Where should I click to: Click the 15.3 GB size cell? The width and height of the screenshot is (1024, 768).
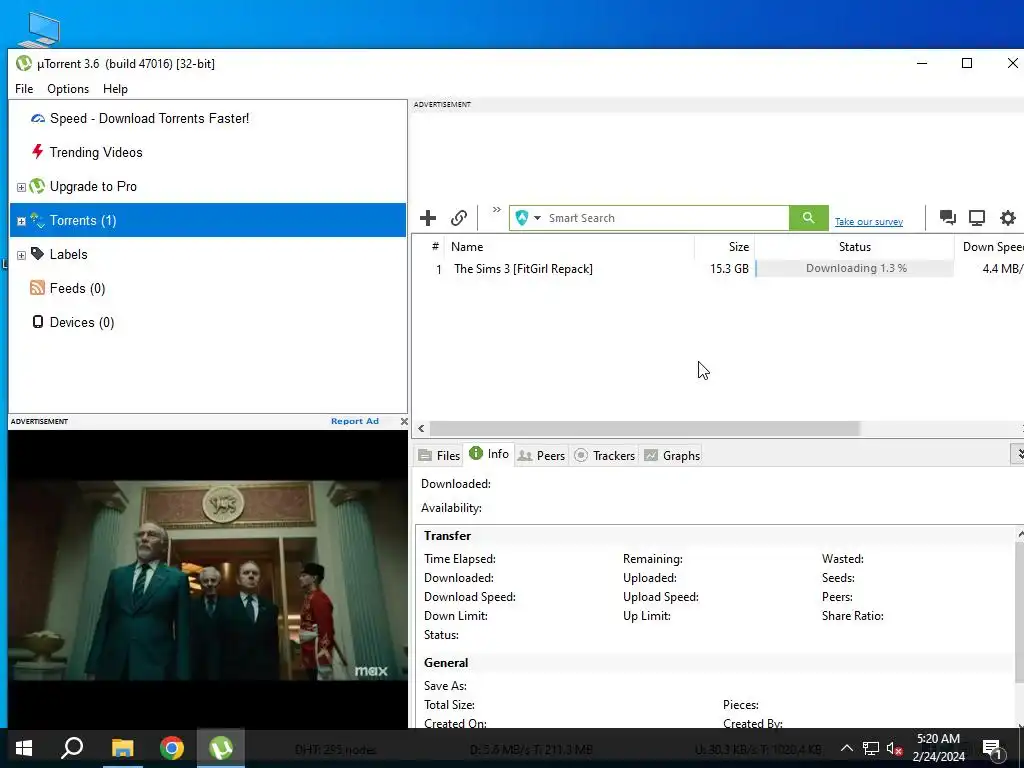click(729, 268)
